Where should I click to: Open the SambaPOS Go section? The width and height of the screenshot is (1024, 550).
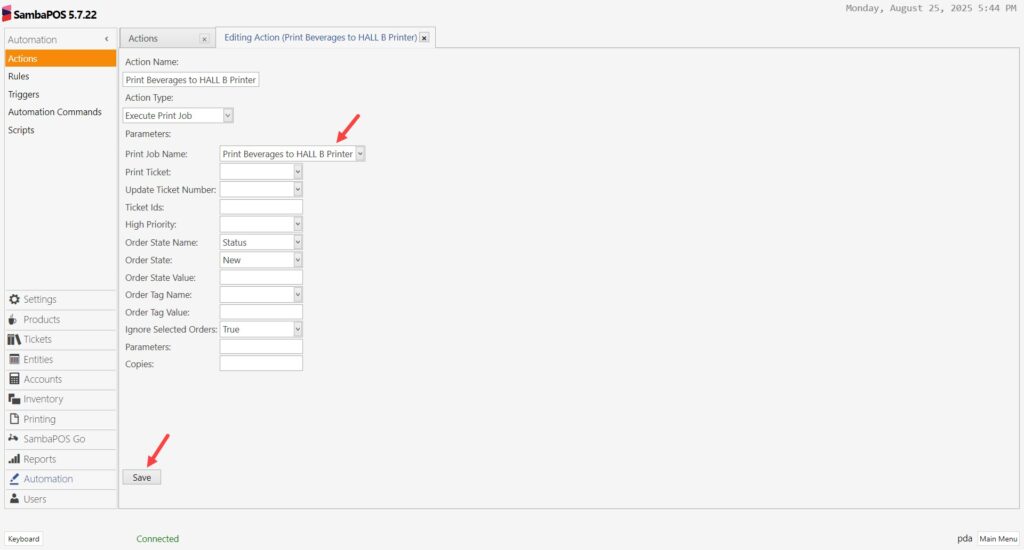[60, 439]
